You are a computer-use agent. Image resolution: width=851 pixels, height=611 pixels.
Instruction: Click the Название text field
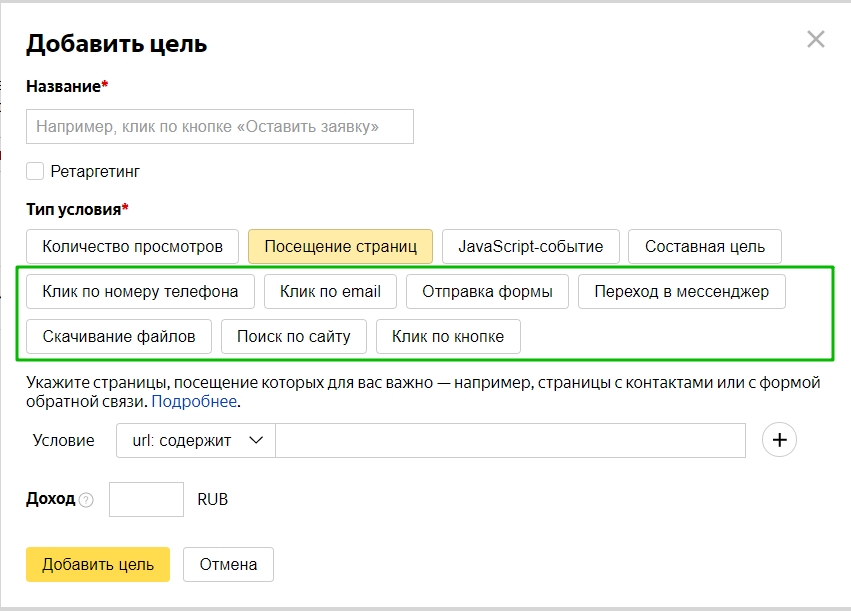(x=220, y=126)
